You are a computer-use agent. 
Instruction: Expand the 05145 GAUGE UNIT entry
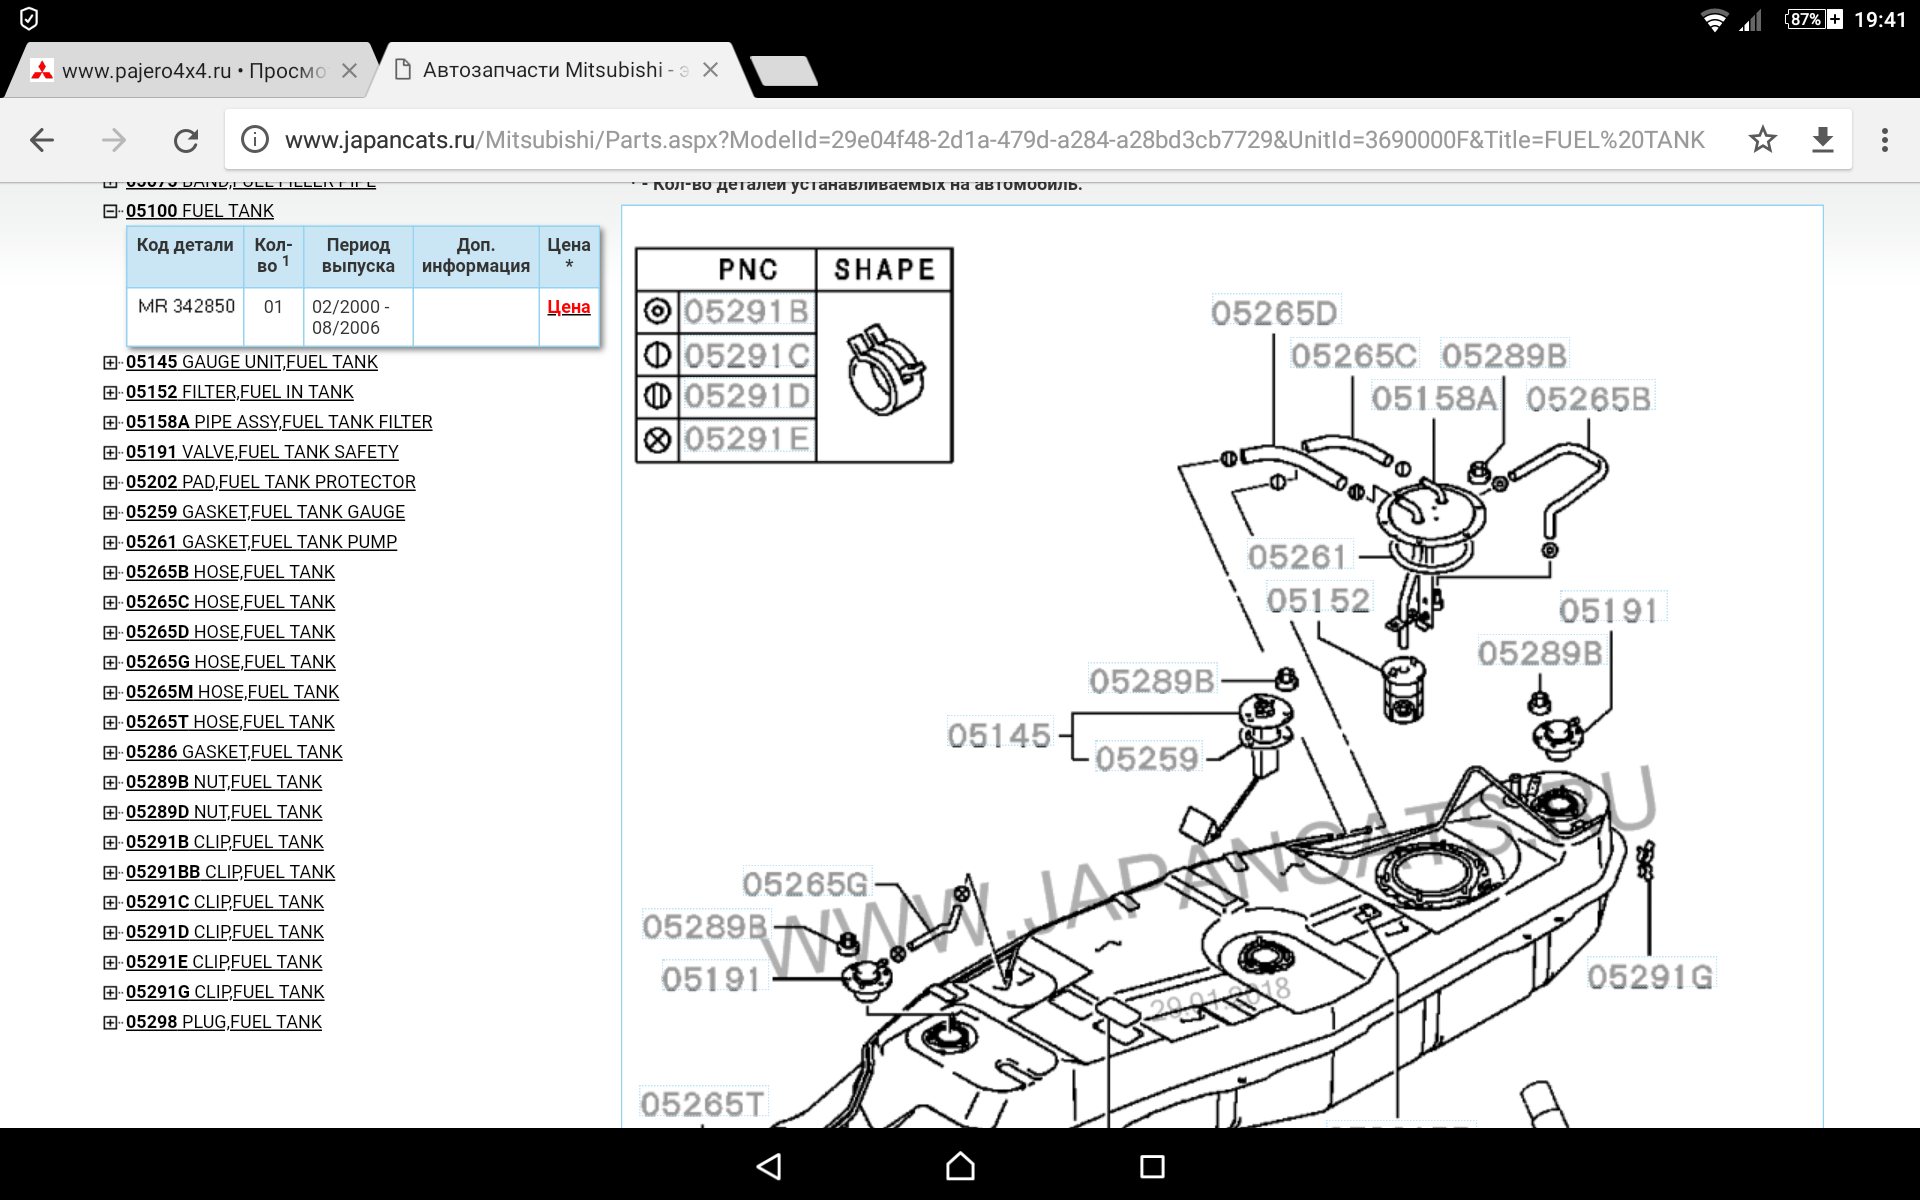tap(110, 362)
